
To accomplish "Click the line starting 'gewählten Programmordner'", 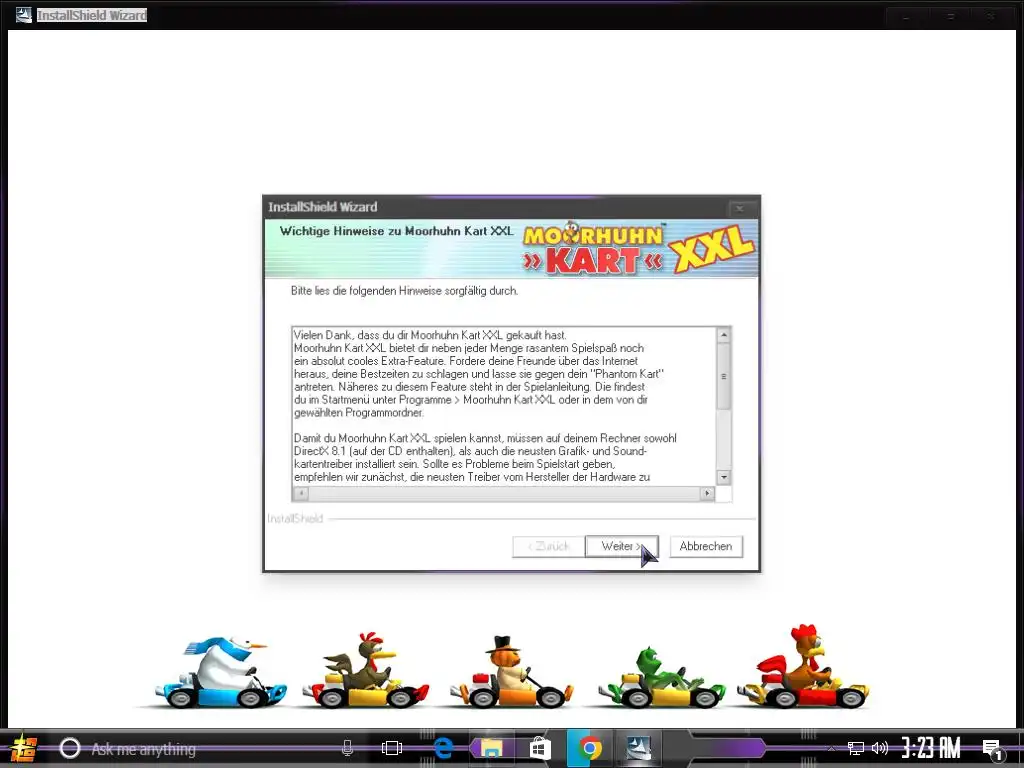I will (359, 413).
